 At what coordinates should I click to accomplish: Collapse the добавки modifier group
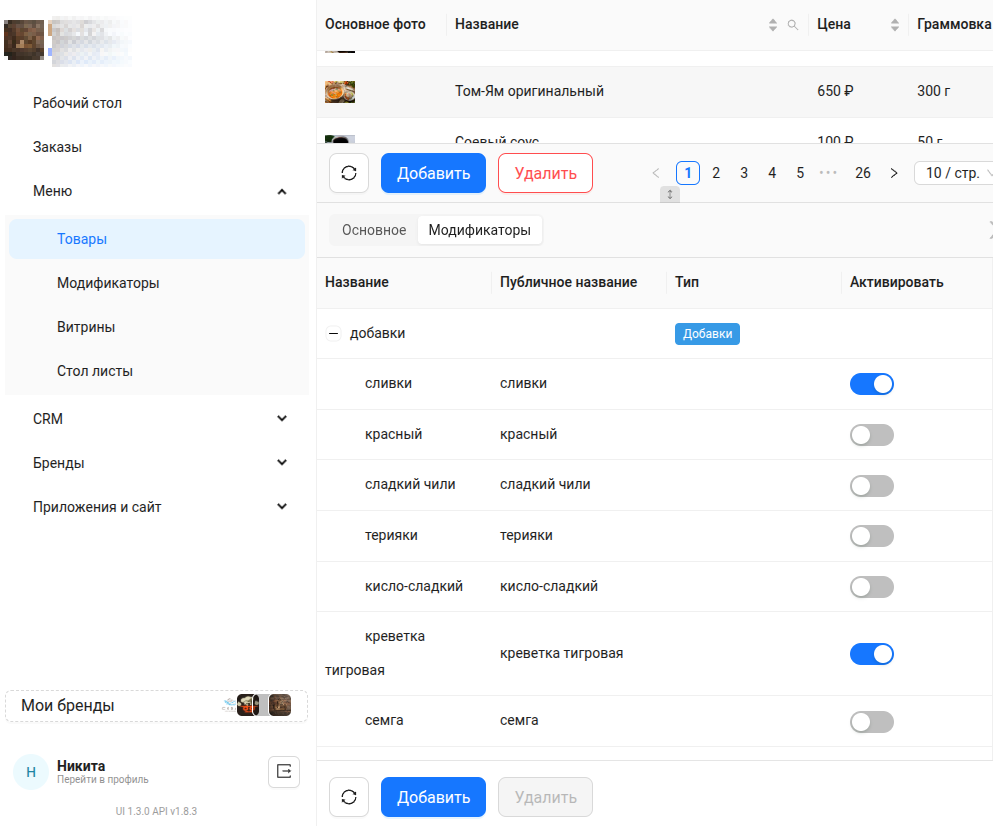click(334, 334)
